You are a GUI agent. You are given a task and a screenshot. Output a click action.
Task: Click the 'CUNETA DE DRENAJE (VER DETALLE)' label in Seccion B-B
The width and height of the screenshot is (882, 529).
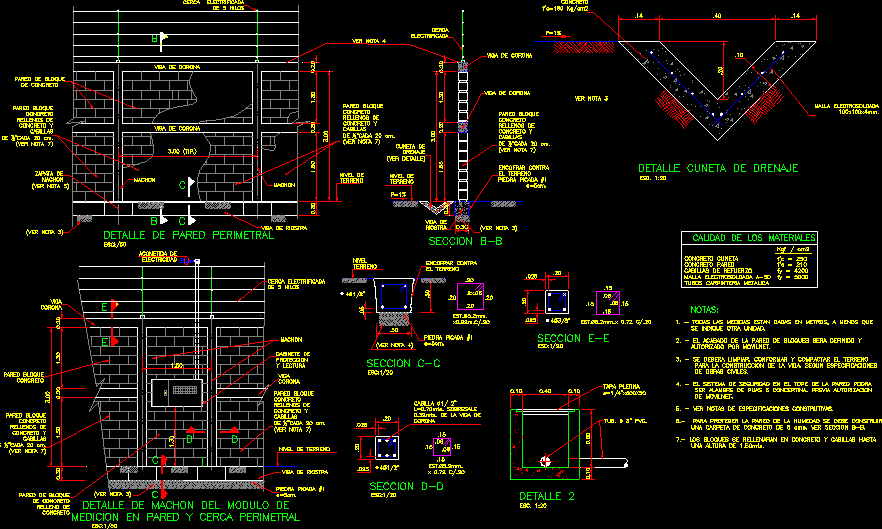[x=406, y=153]
